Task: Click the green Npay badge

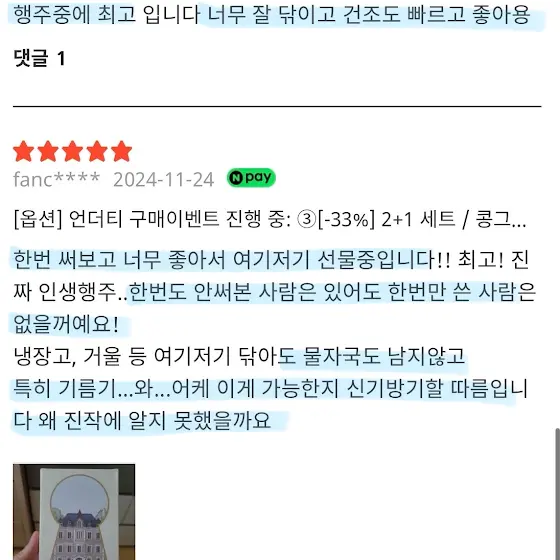Action: (251, 178)
